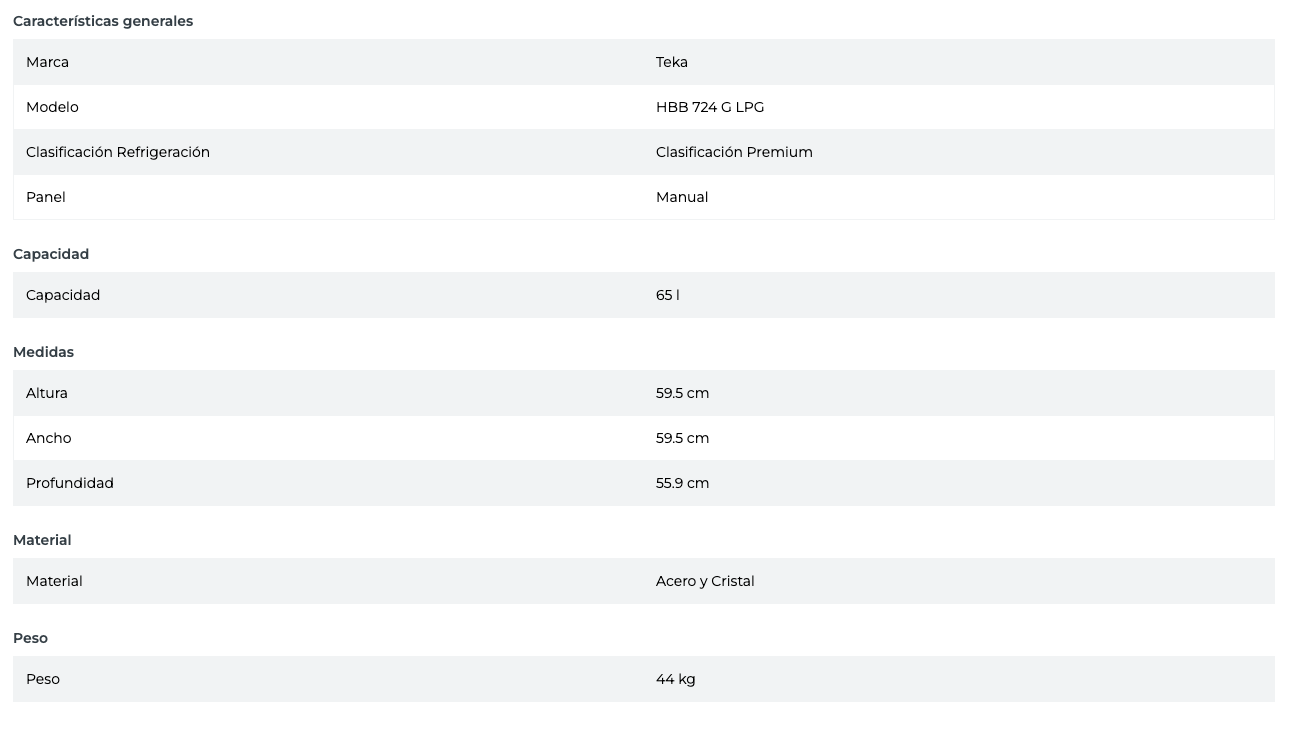
Task: Click the Peso section heading
Action: (x=30, y=638)
